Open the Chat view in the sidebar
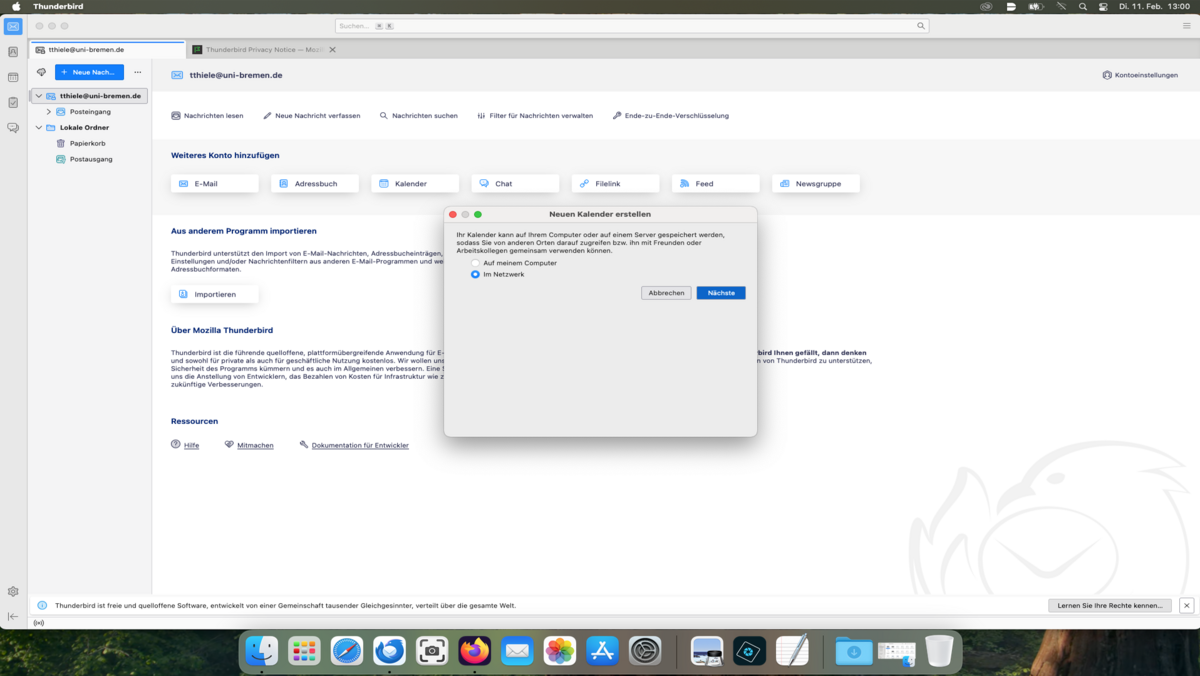 [x=13, y=128]
